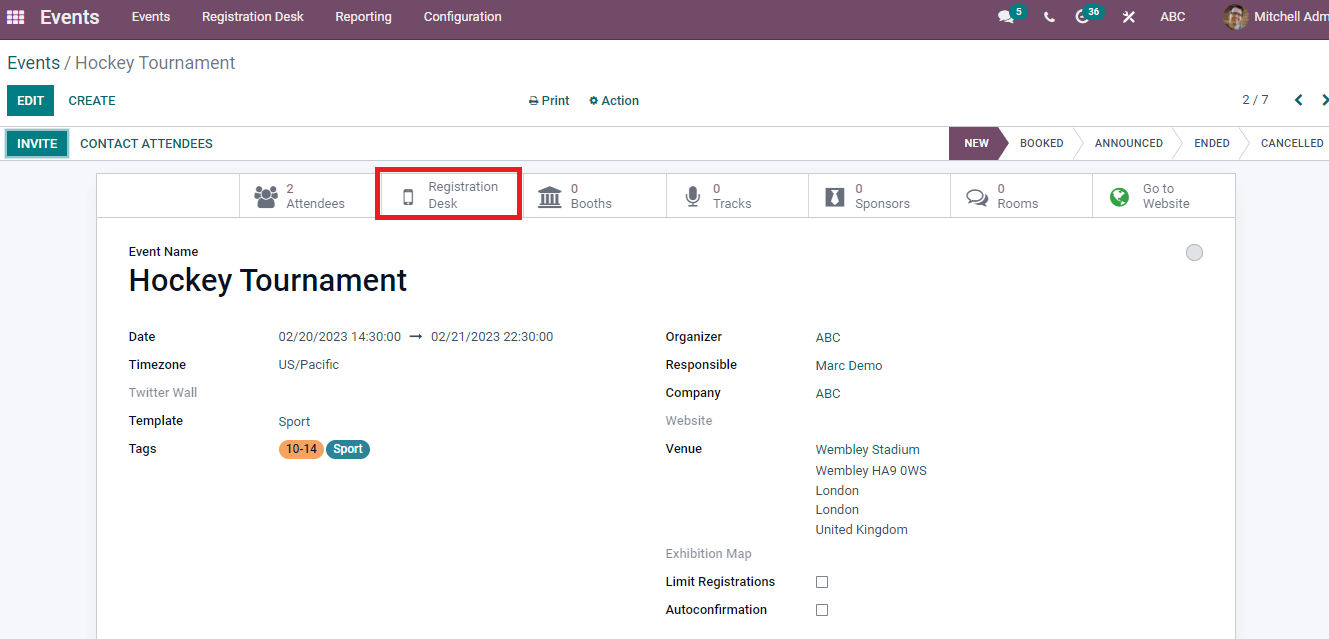Click the CONTACT ATTENDEES button
This screenshot has width=1329, height=639.
point(146,144)
